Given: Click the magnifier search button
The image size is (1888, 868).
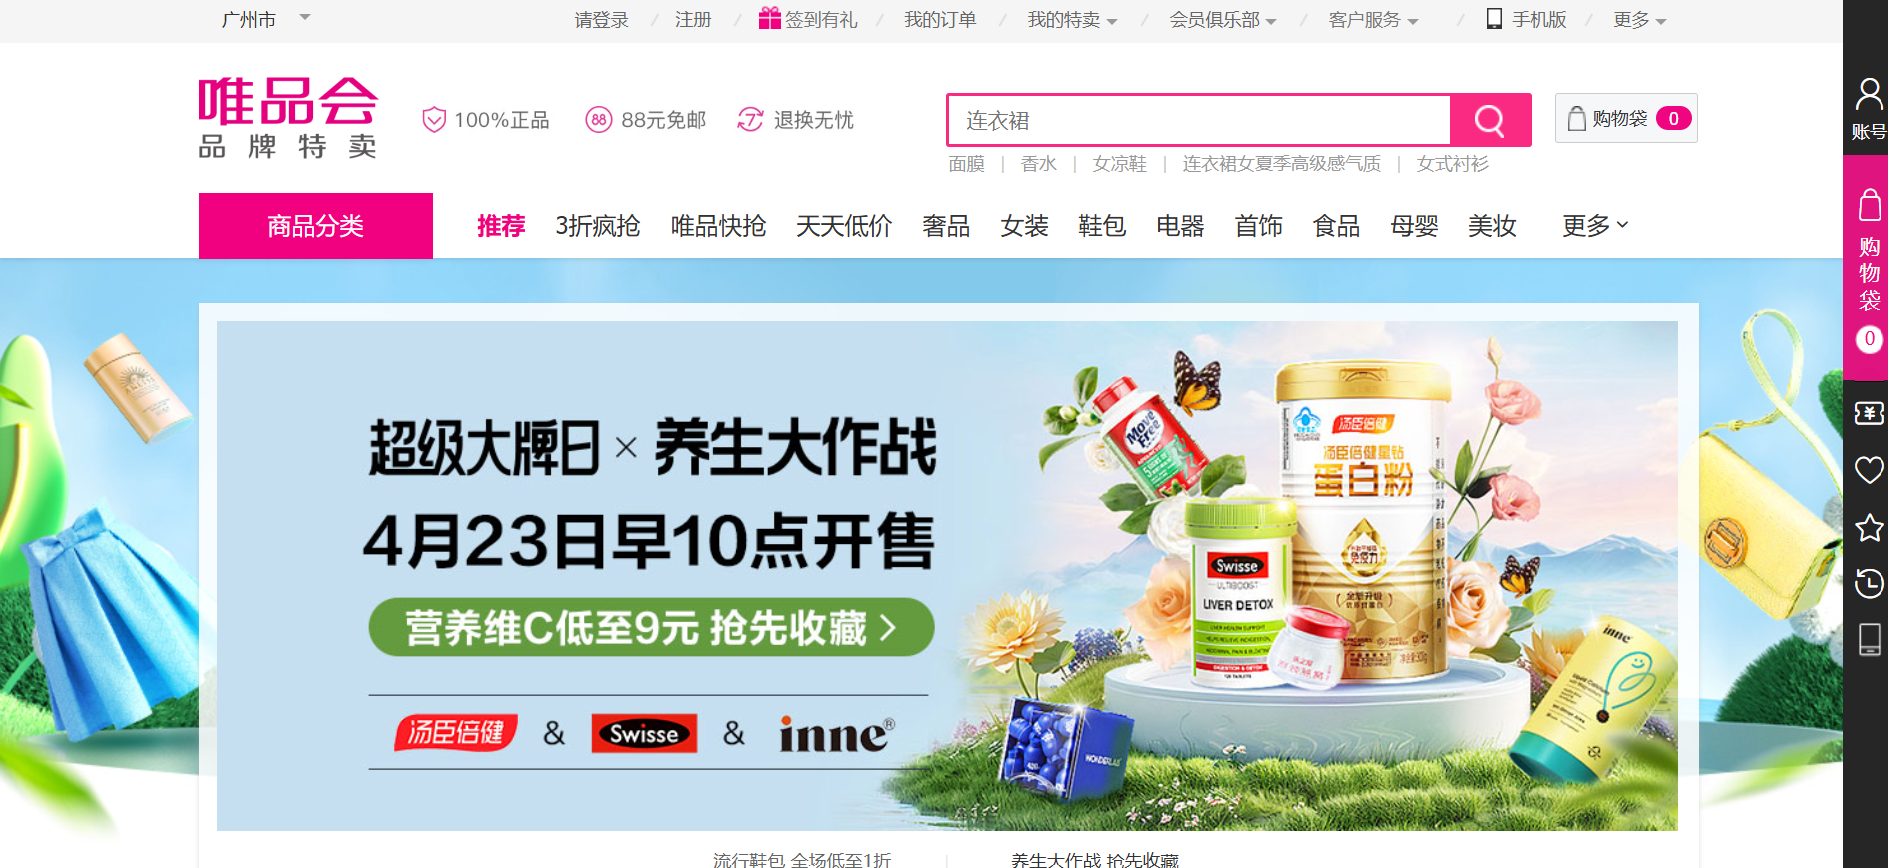Looking at the screenshot, I should coord(1490,120).
